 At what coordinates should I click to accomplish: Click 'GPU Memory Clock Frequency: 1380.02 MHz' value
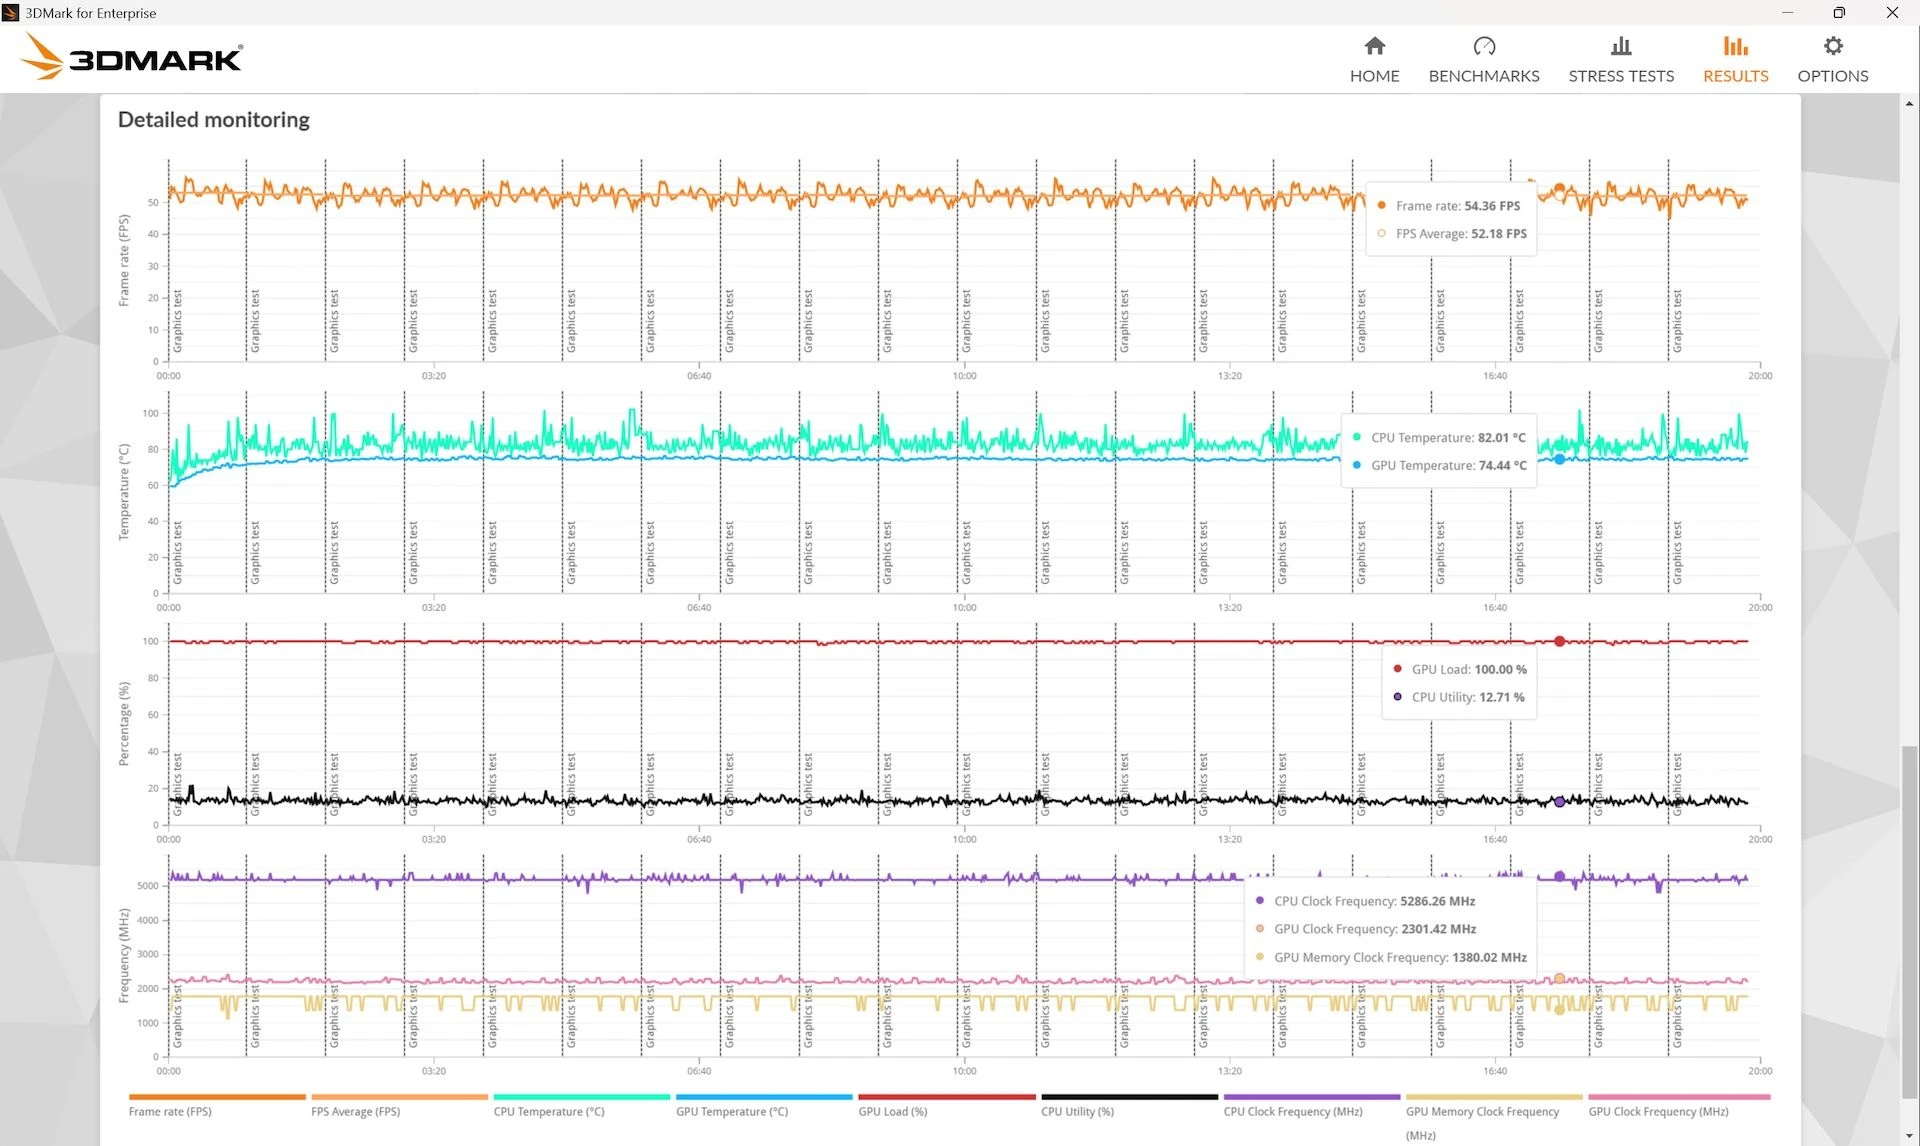(x=1400, y=958)
